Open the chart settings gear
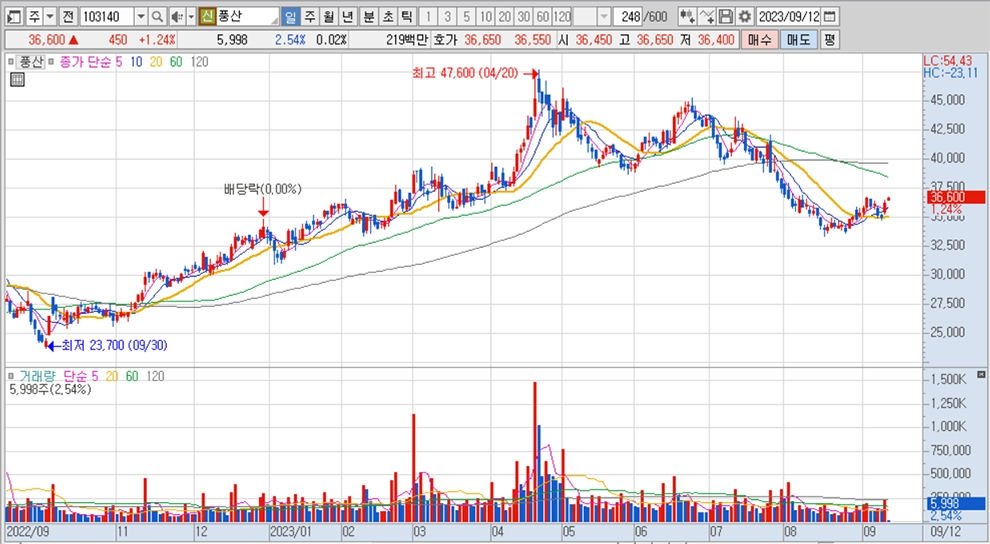Image resolution: width=990 pixels, height=544 pixels. tap(744, 17)
